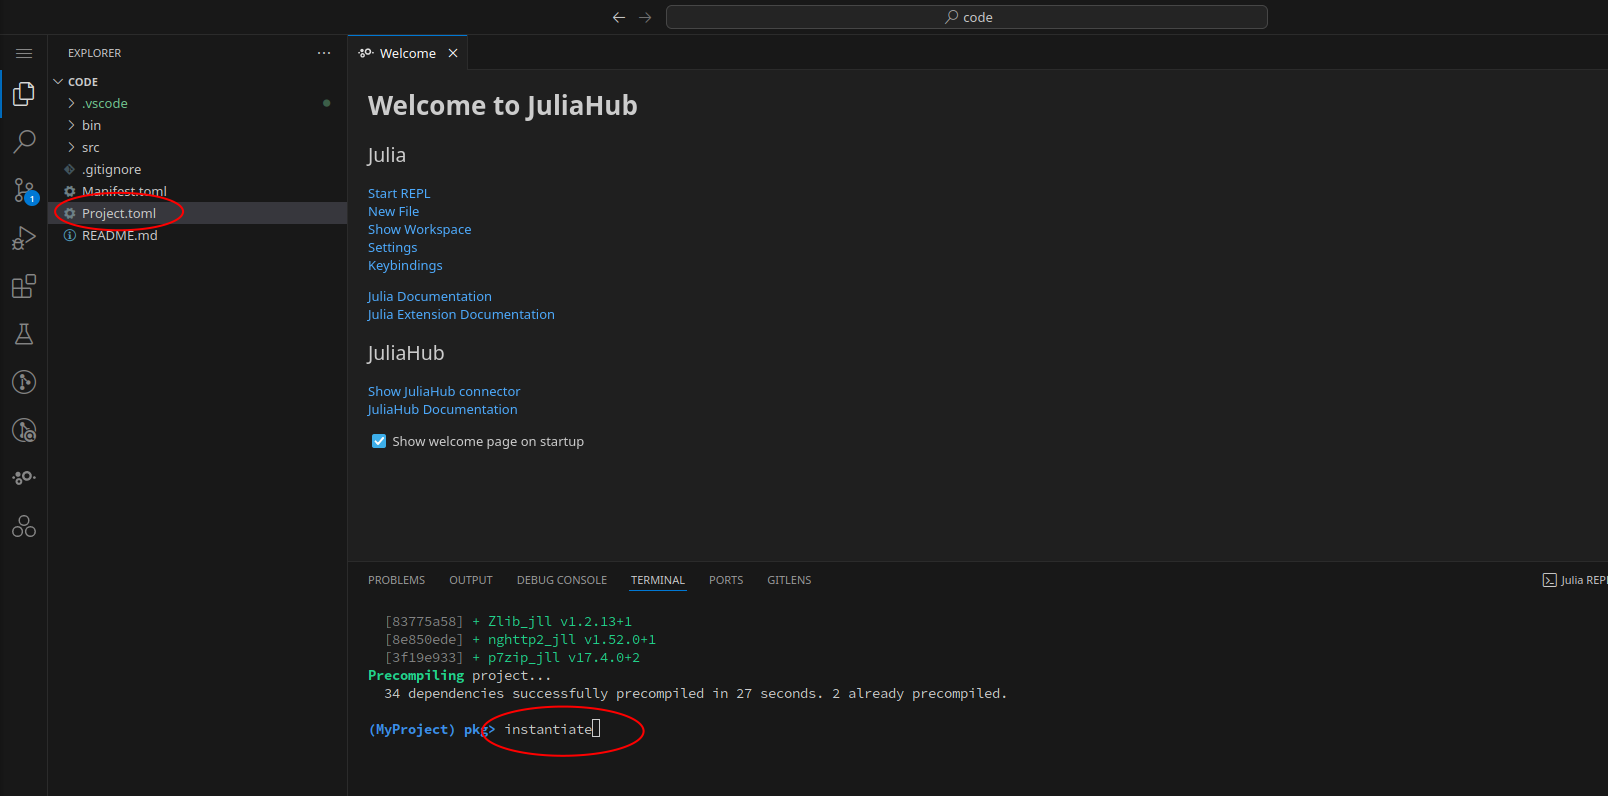Open the Keybindings link
This screenshot has width=1608, height=796.
click(405, 265)
